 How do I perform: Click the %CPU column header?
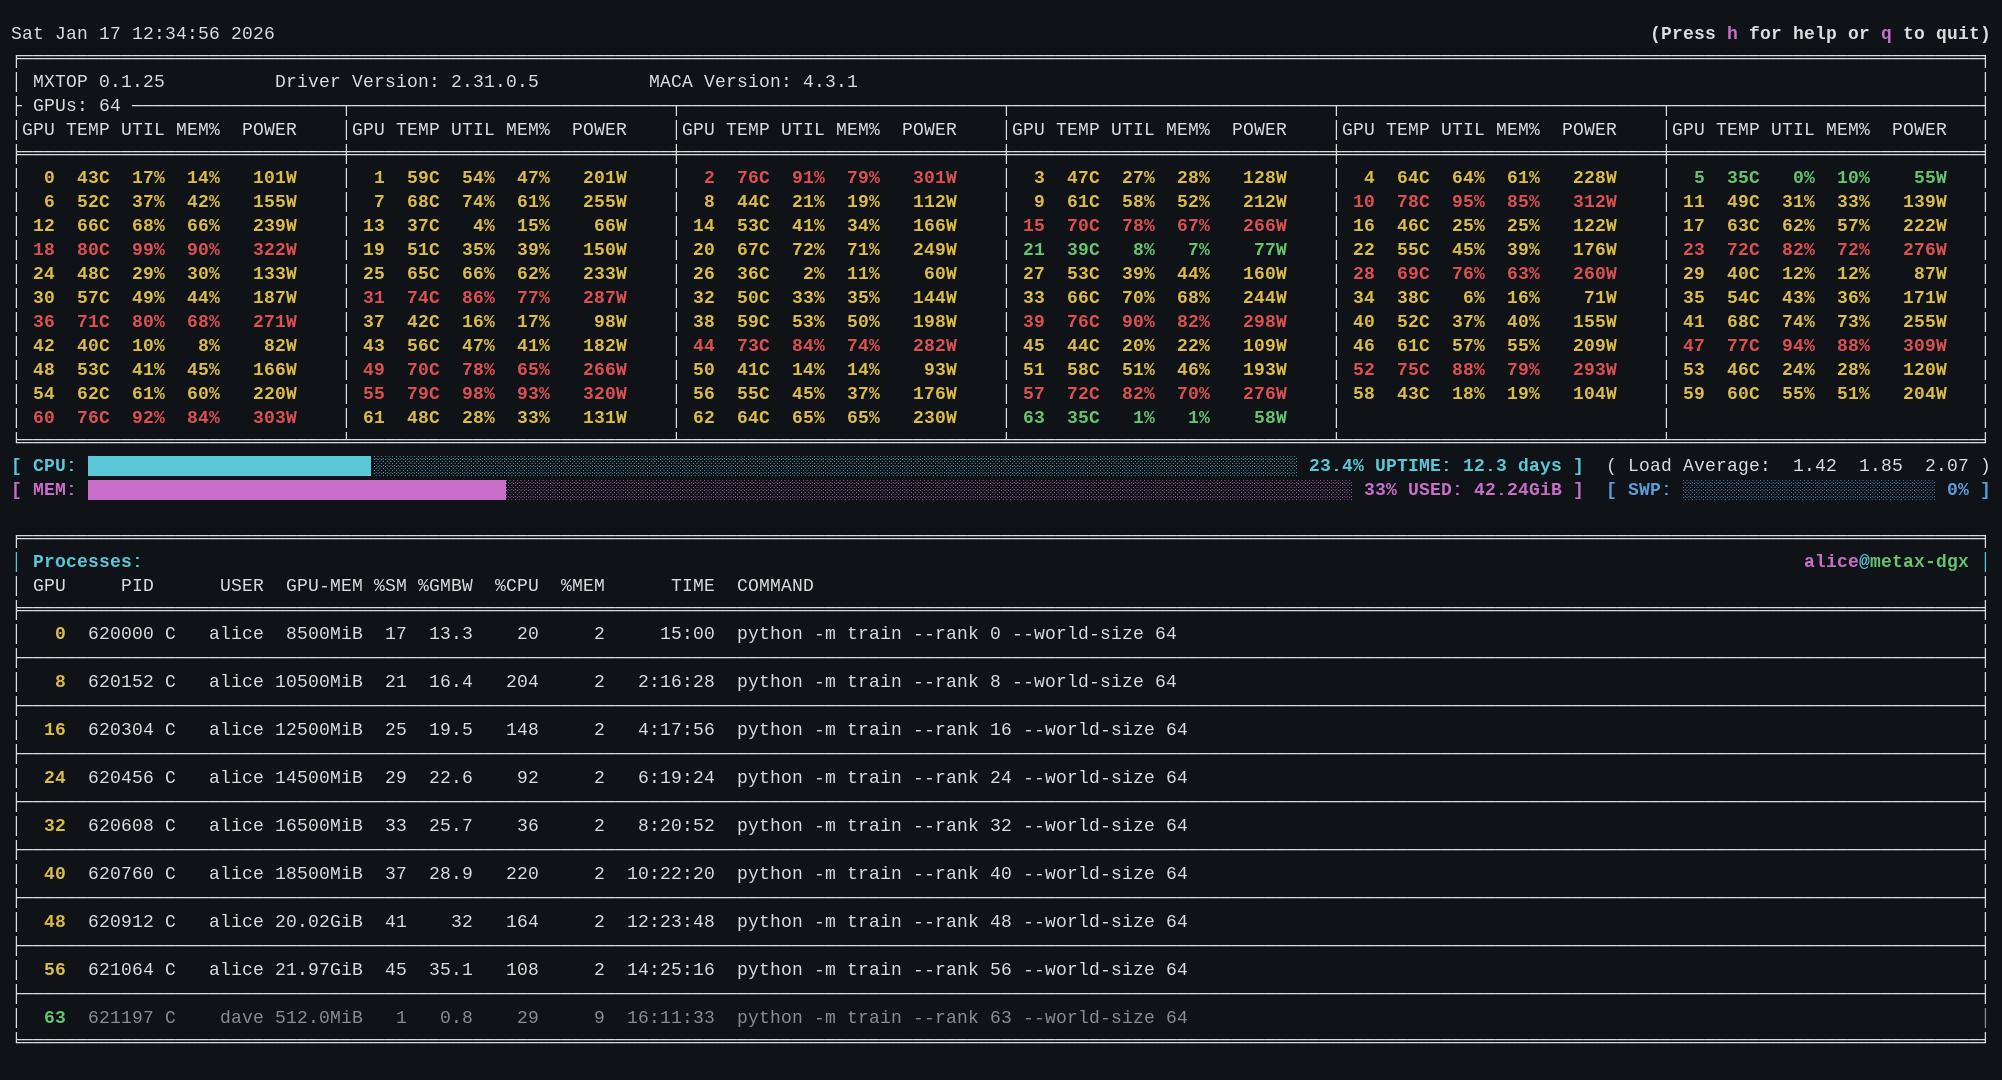(516, 586)
